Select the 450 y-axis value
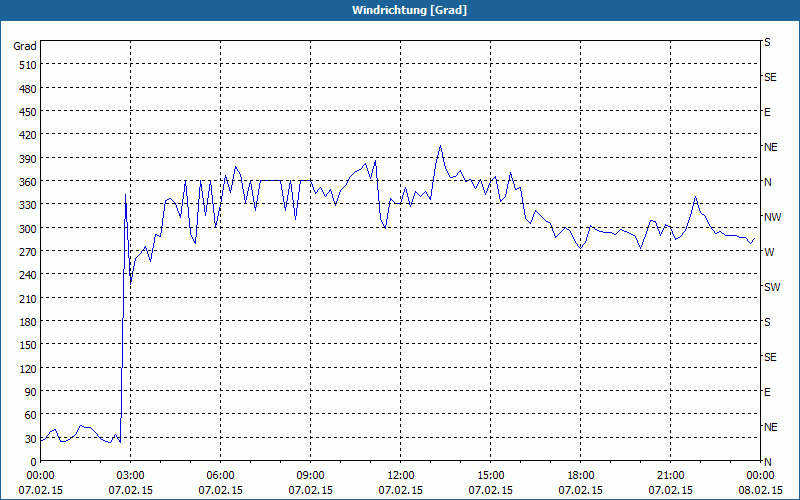 coord(28,112)
